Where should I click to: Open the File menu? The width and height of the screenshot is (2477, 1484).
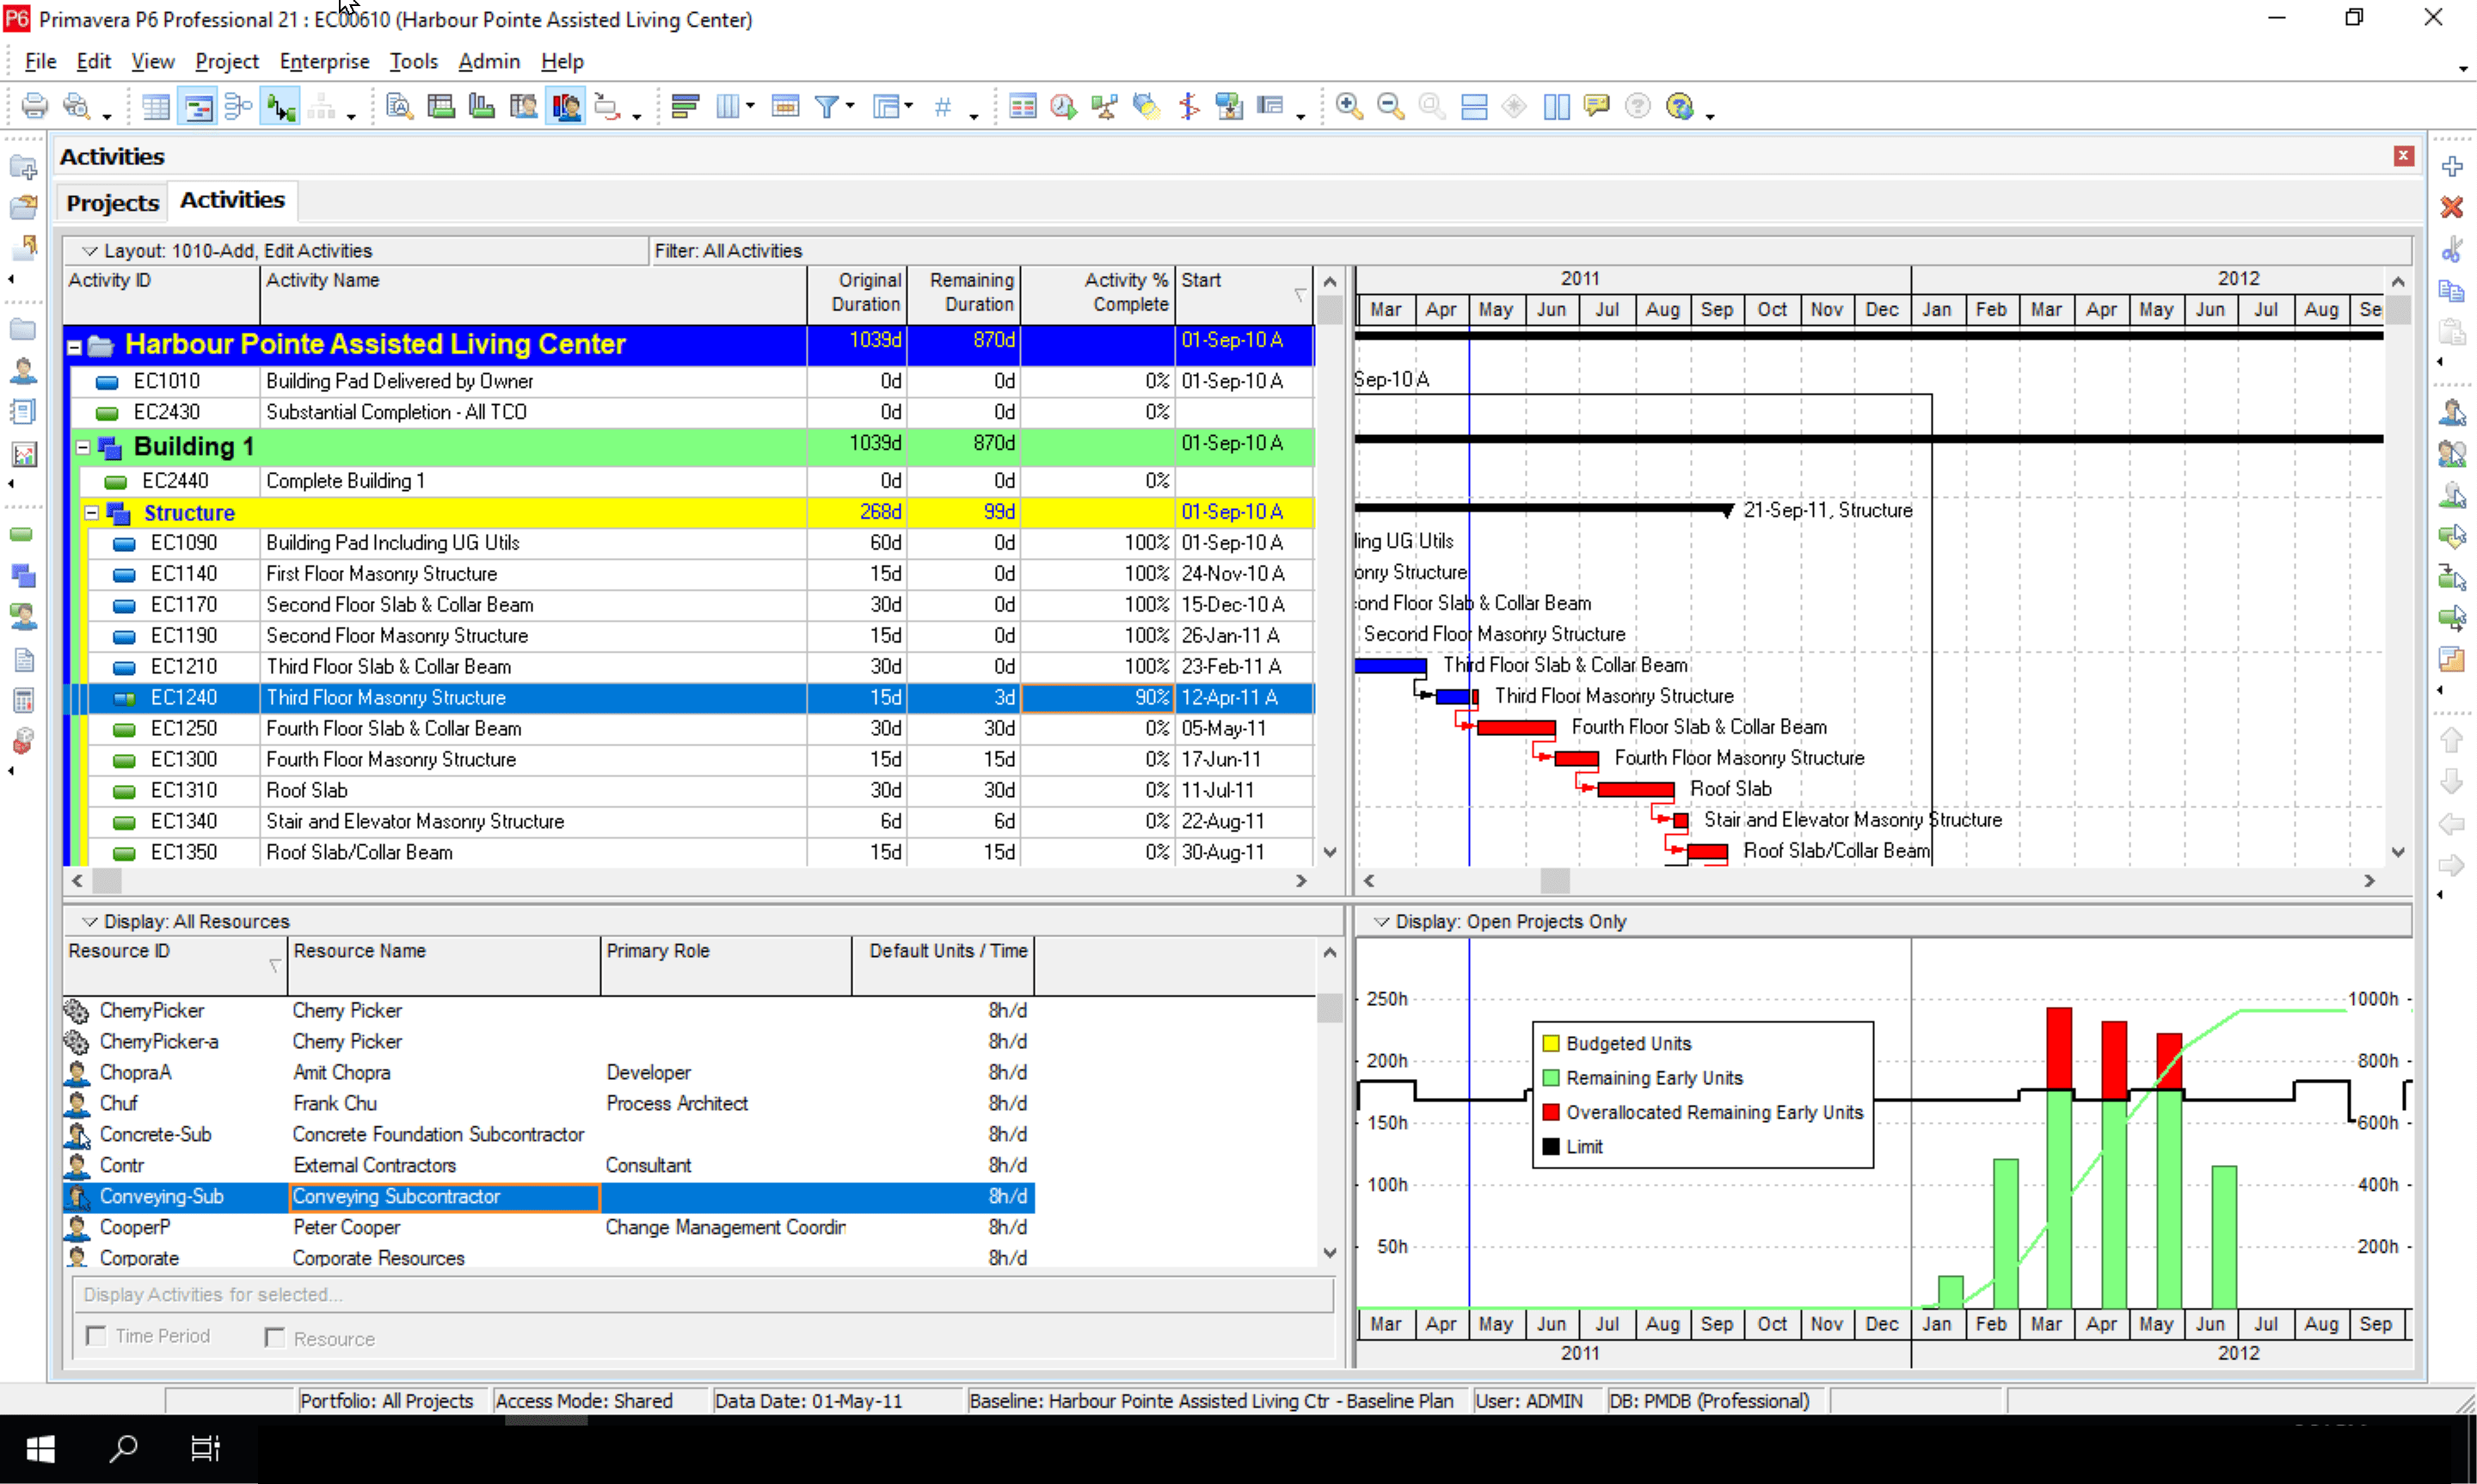click(40, 61)
